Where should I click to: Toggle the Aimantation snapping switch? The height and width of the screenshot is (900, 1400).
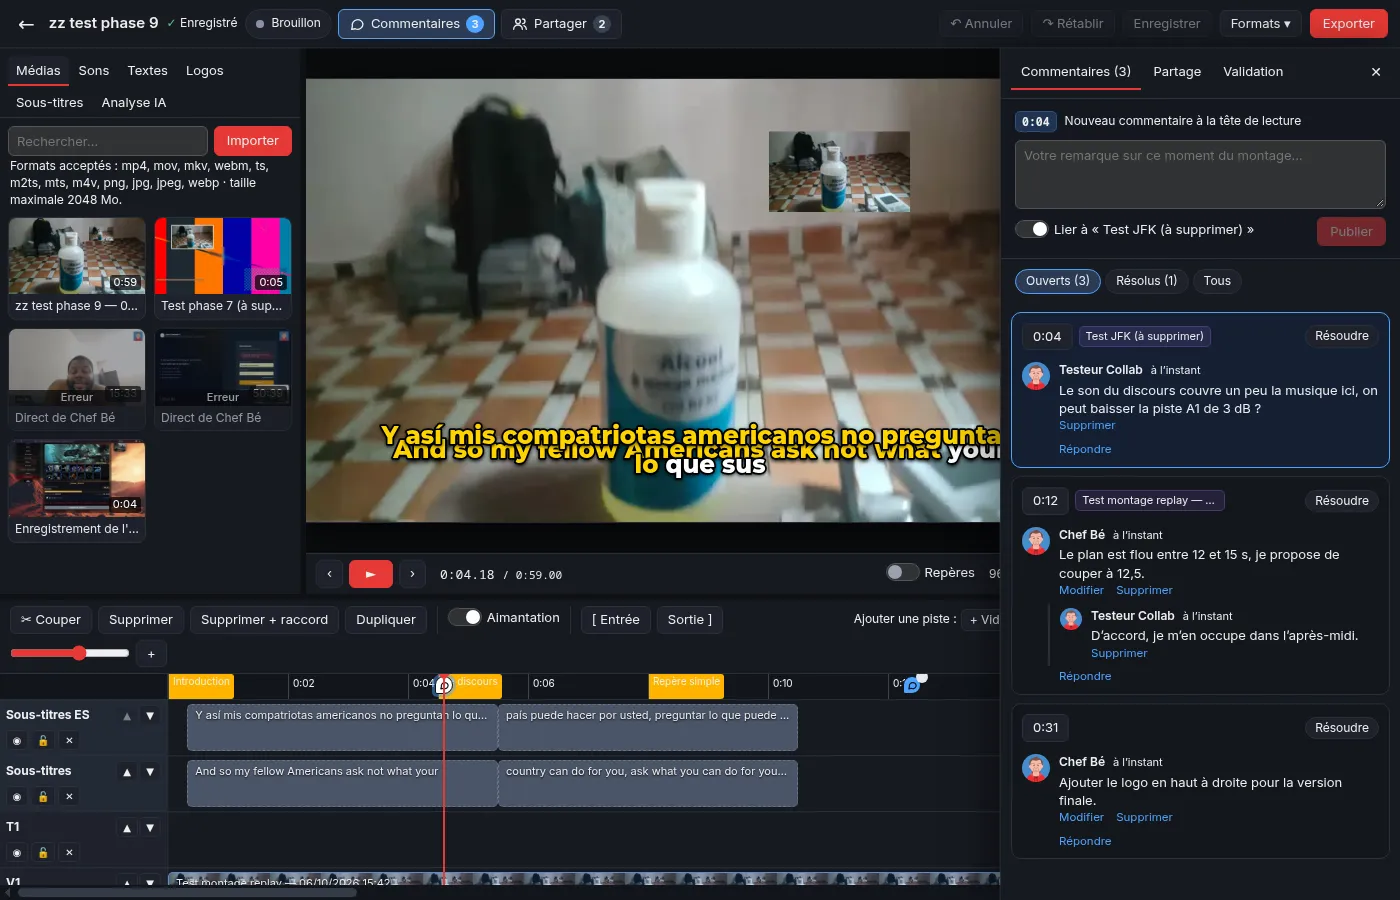[465, 618]
